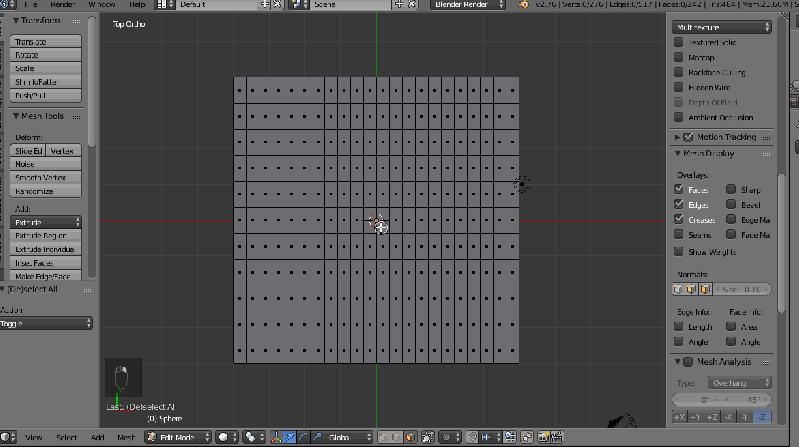This screenshot has height=447, width=799.
Task: Open the pivot point selector icon
Action: click(x=254, y=437)
